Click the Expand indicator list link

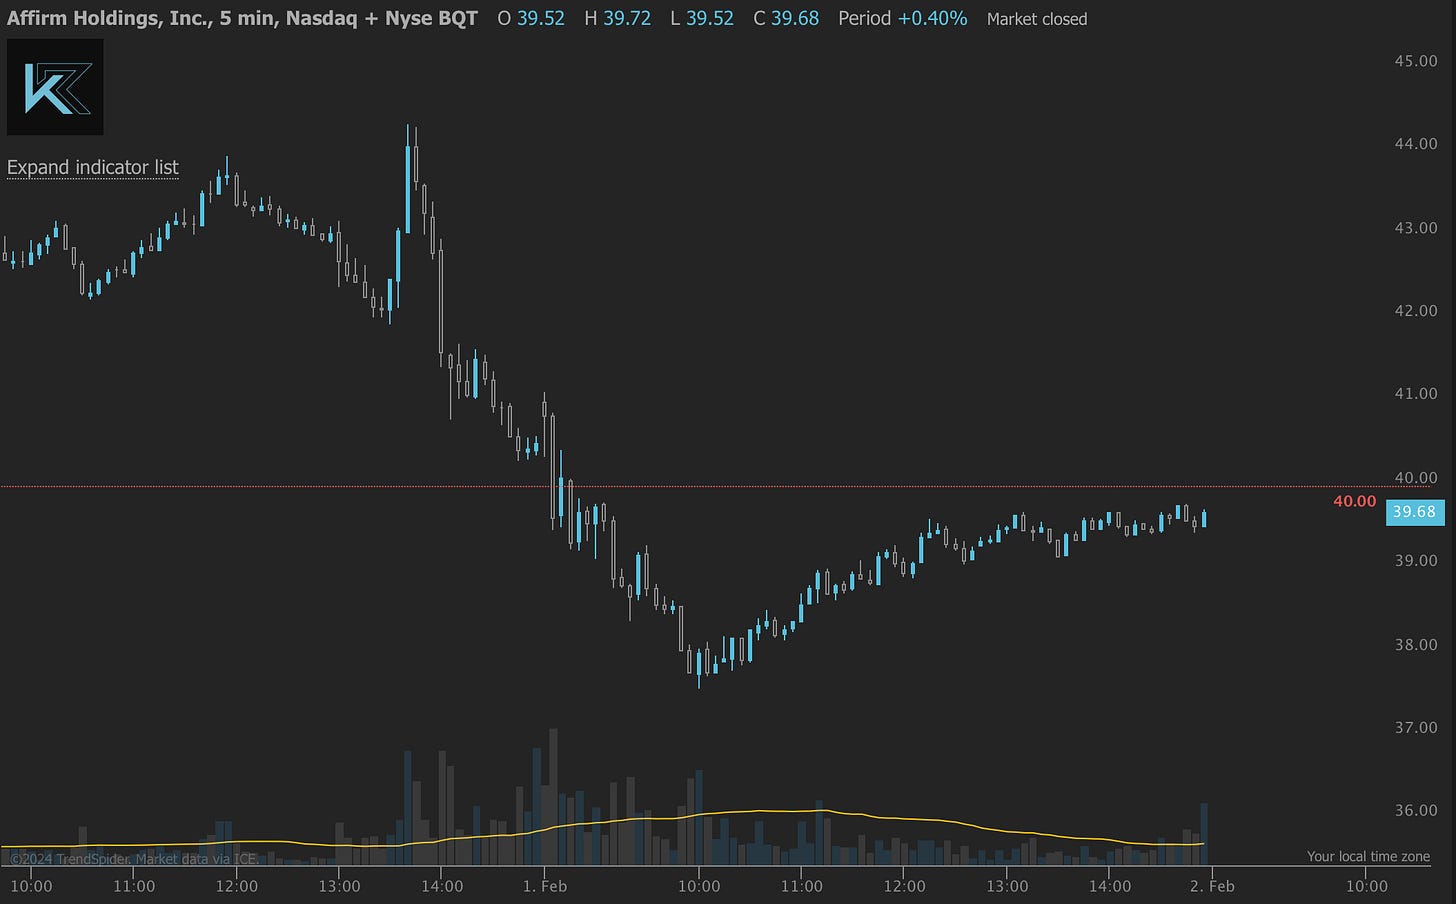[93, 167]
